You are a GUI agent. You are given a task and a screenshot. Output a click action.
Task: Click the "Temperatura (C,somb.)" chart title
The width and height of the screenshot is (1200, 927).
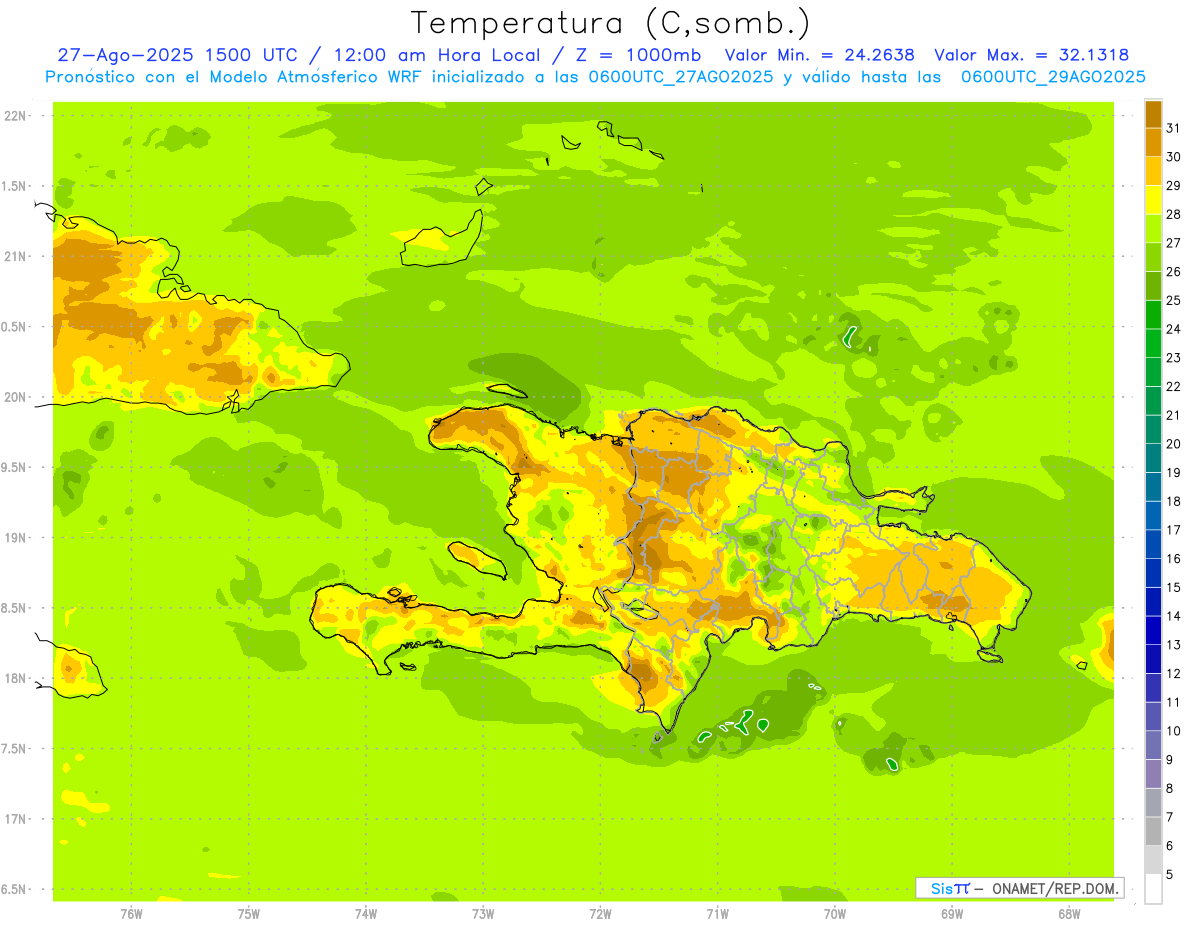point(611,23)
